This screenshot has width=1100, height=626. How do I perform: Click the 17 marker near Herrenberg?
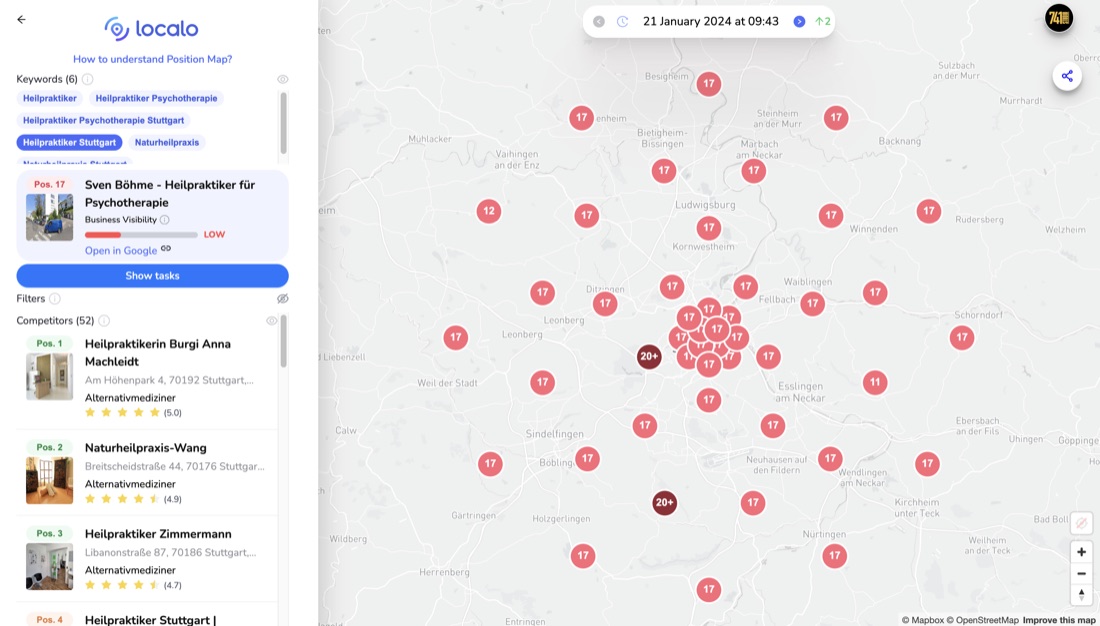pos(583,556)
